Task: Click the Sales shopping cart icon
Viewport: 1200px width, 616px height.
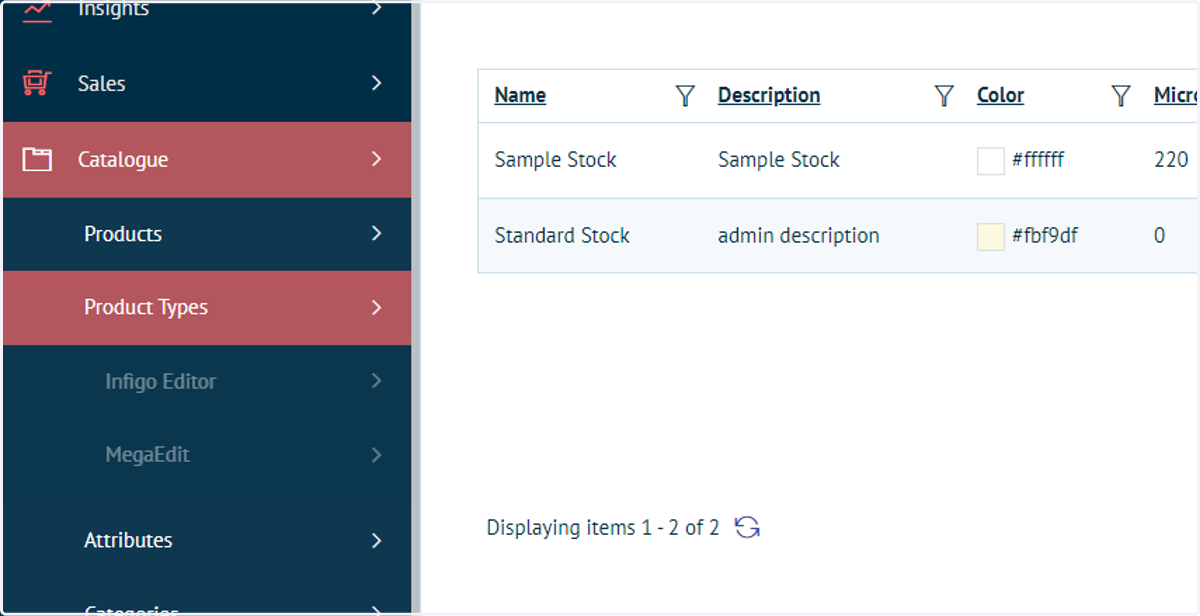Action: tap(37, 83)
